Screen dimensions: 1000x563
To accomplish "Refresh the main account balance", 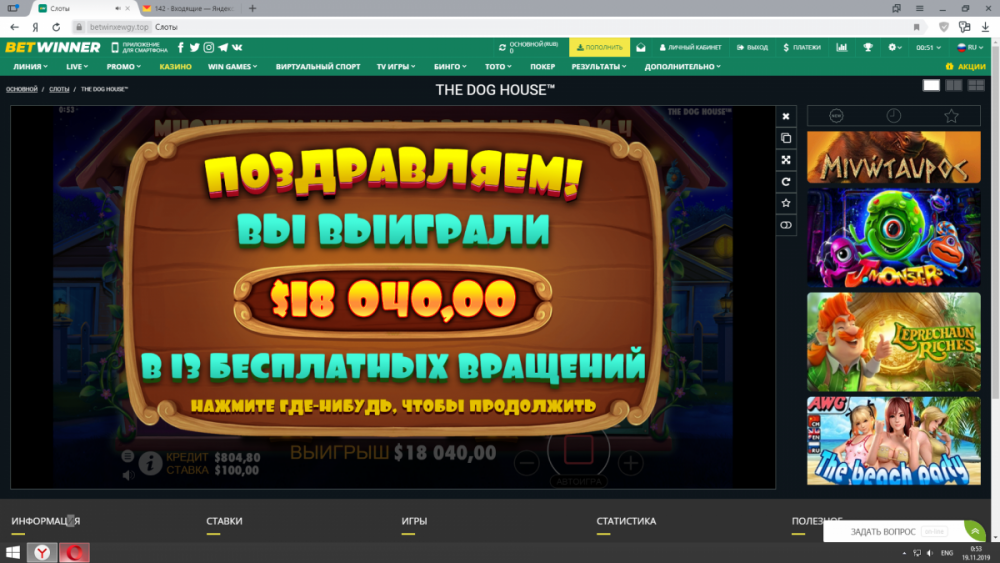I will point(502,47).
